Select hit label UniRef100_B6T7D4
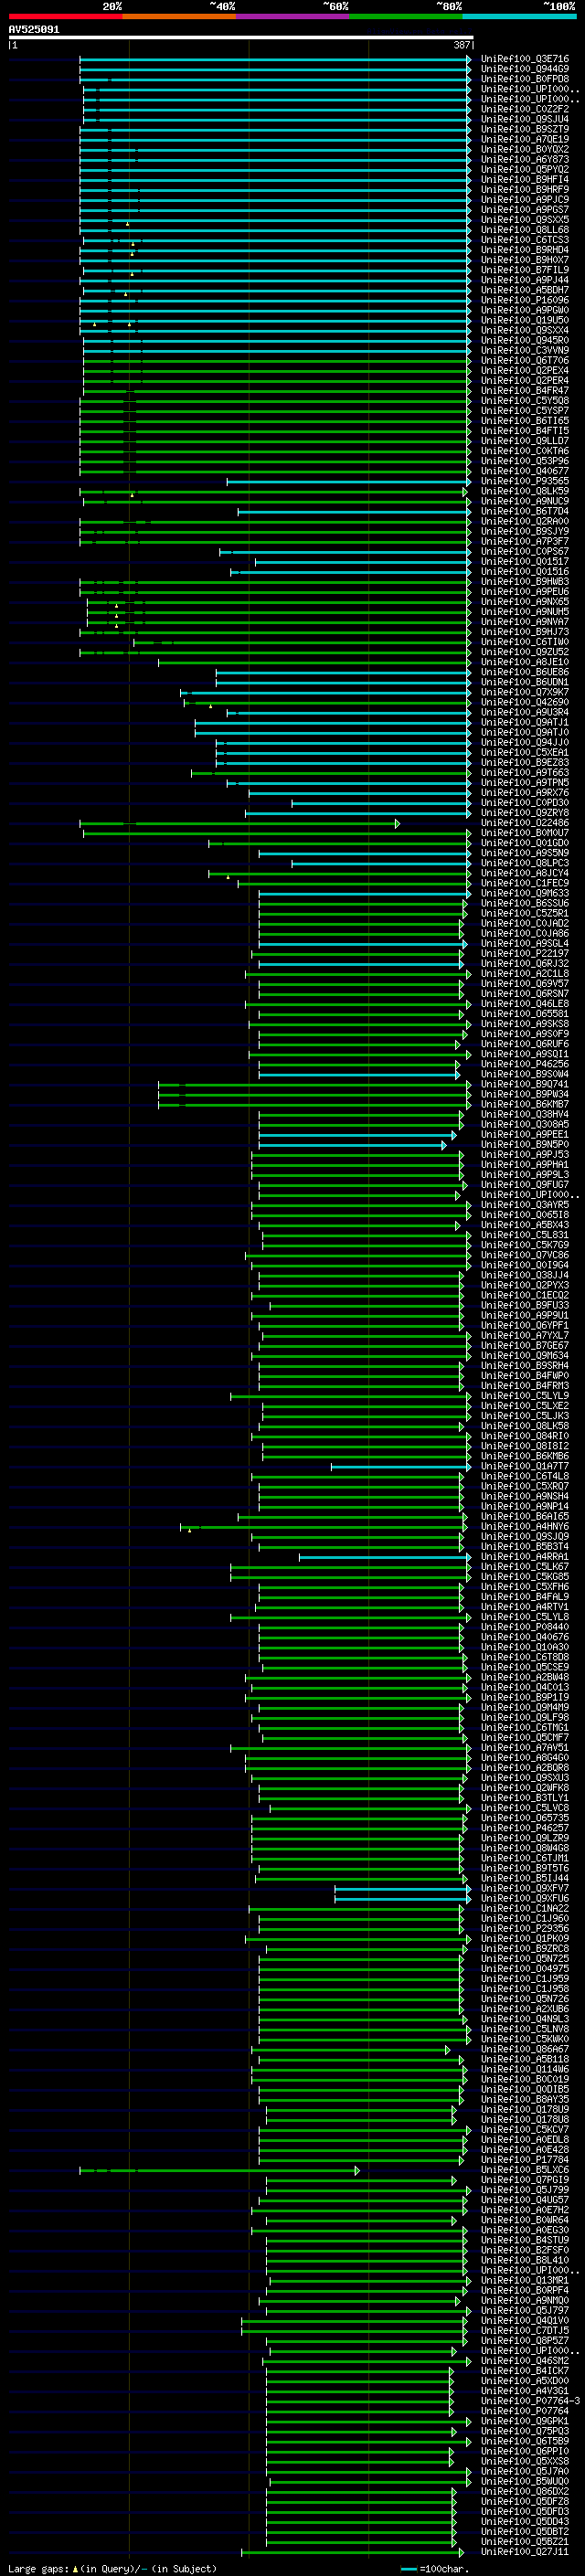The image size is (585, 2576). 525,511
